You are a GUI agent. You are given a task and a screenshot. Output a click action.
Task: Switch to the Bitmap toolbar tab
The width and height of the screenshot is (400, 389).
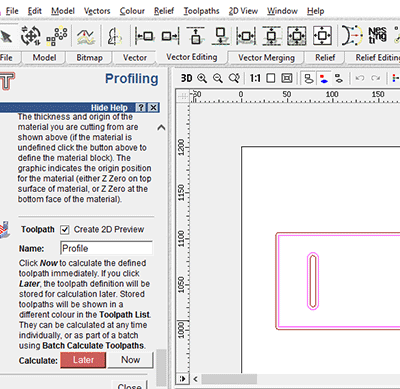(89, 58)
